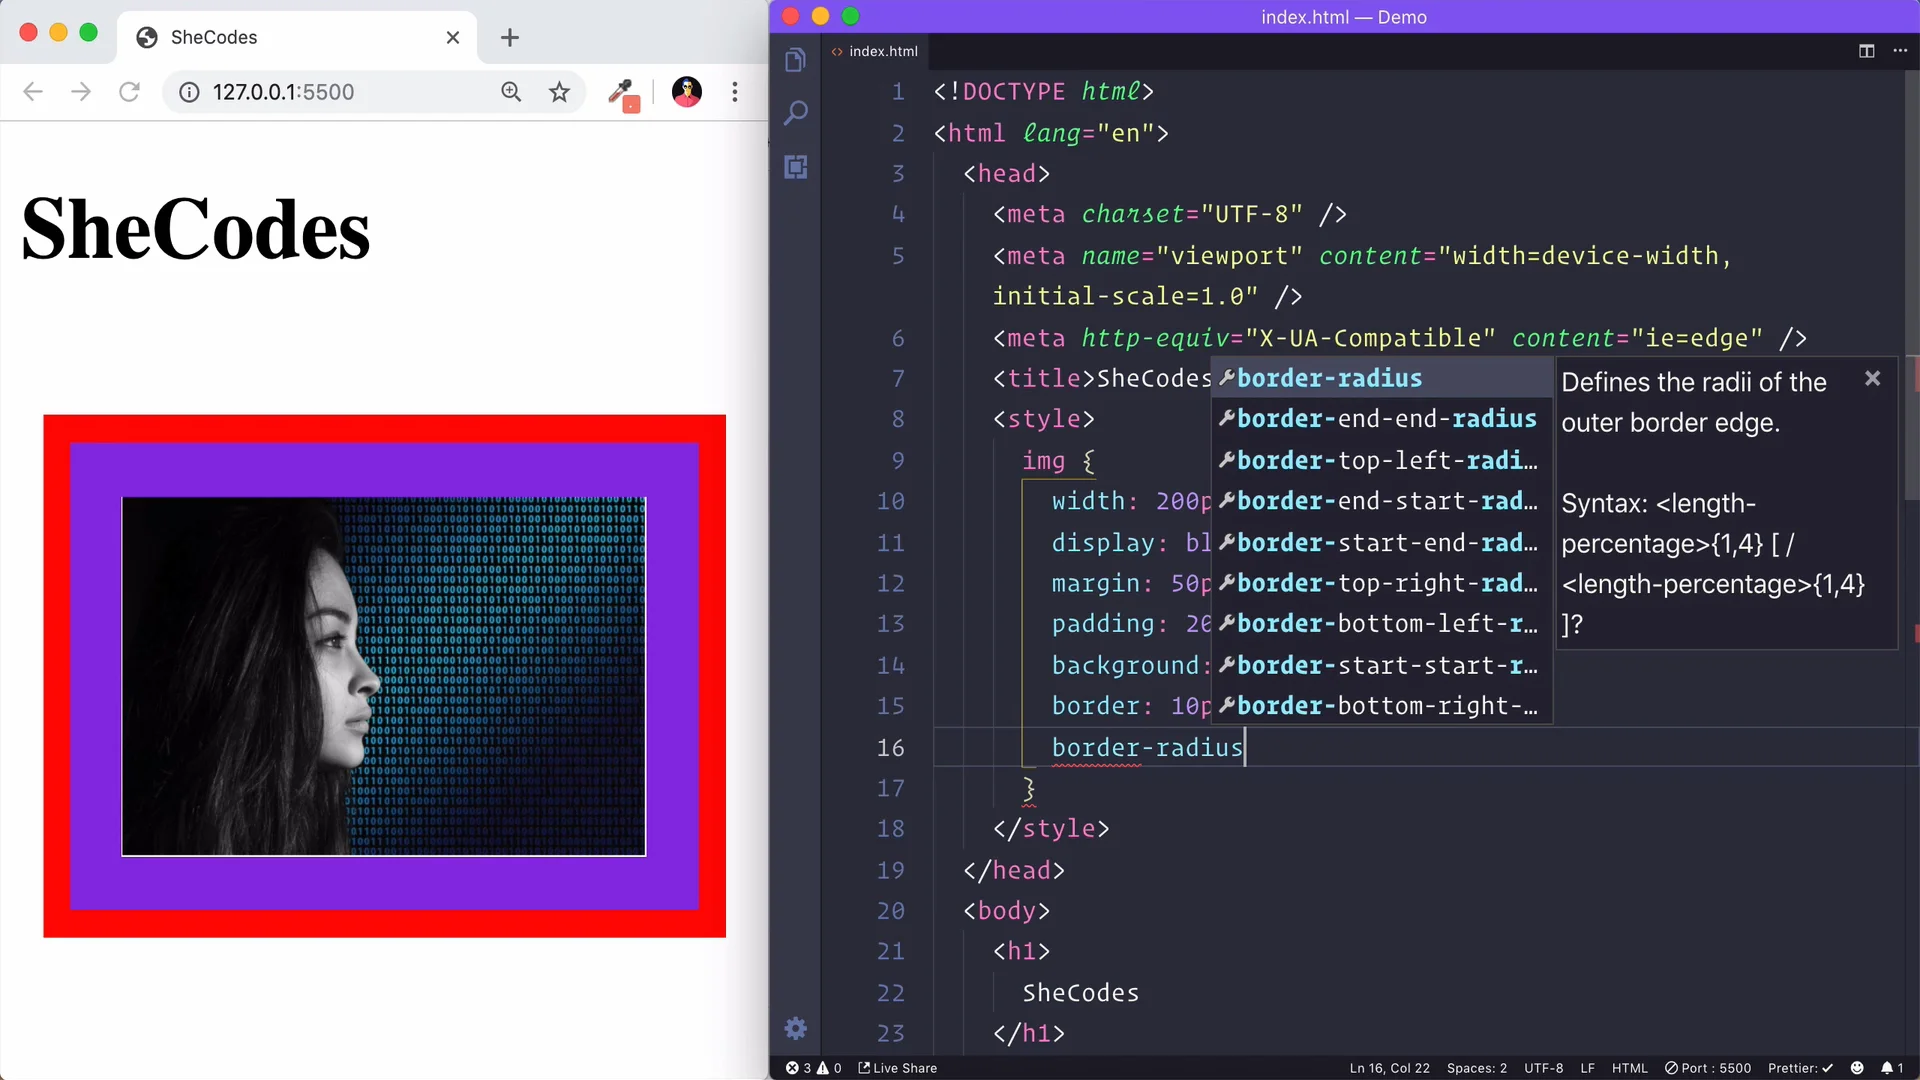Open Chrome's three-dot menu
This screenshot has width=1920, height=1080.
pyautogui.click(x=735, y=91)
